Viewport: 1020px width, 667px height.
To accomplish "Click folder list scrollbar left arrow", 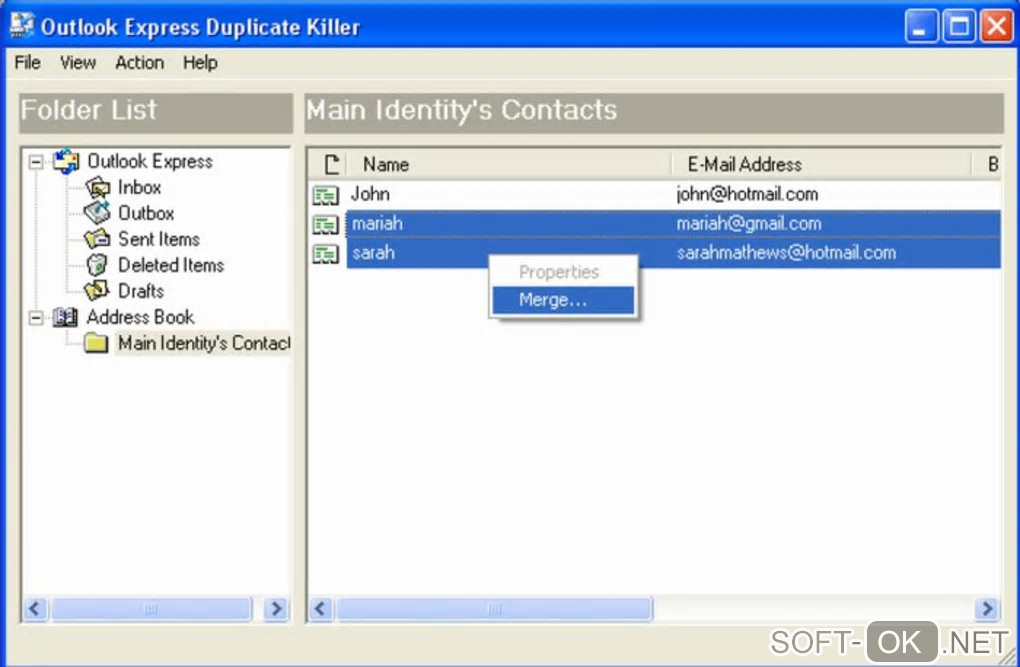I will click(35, 609).
